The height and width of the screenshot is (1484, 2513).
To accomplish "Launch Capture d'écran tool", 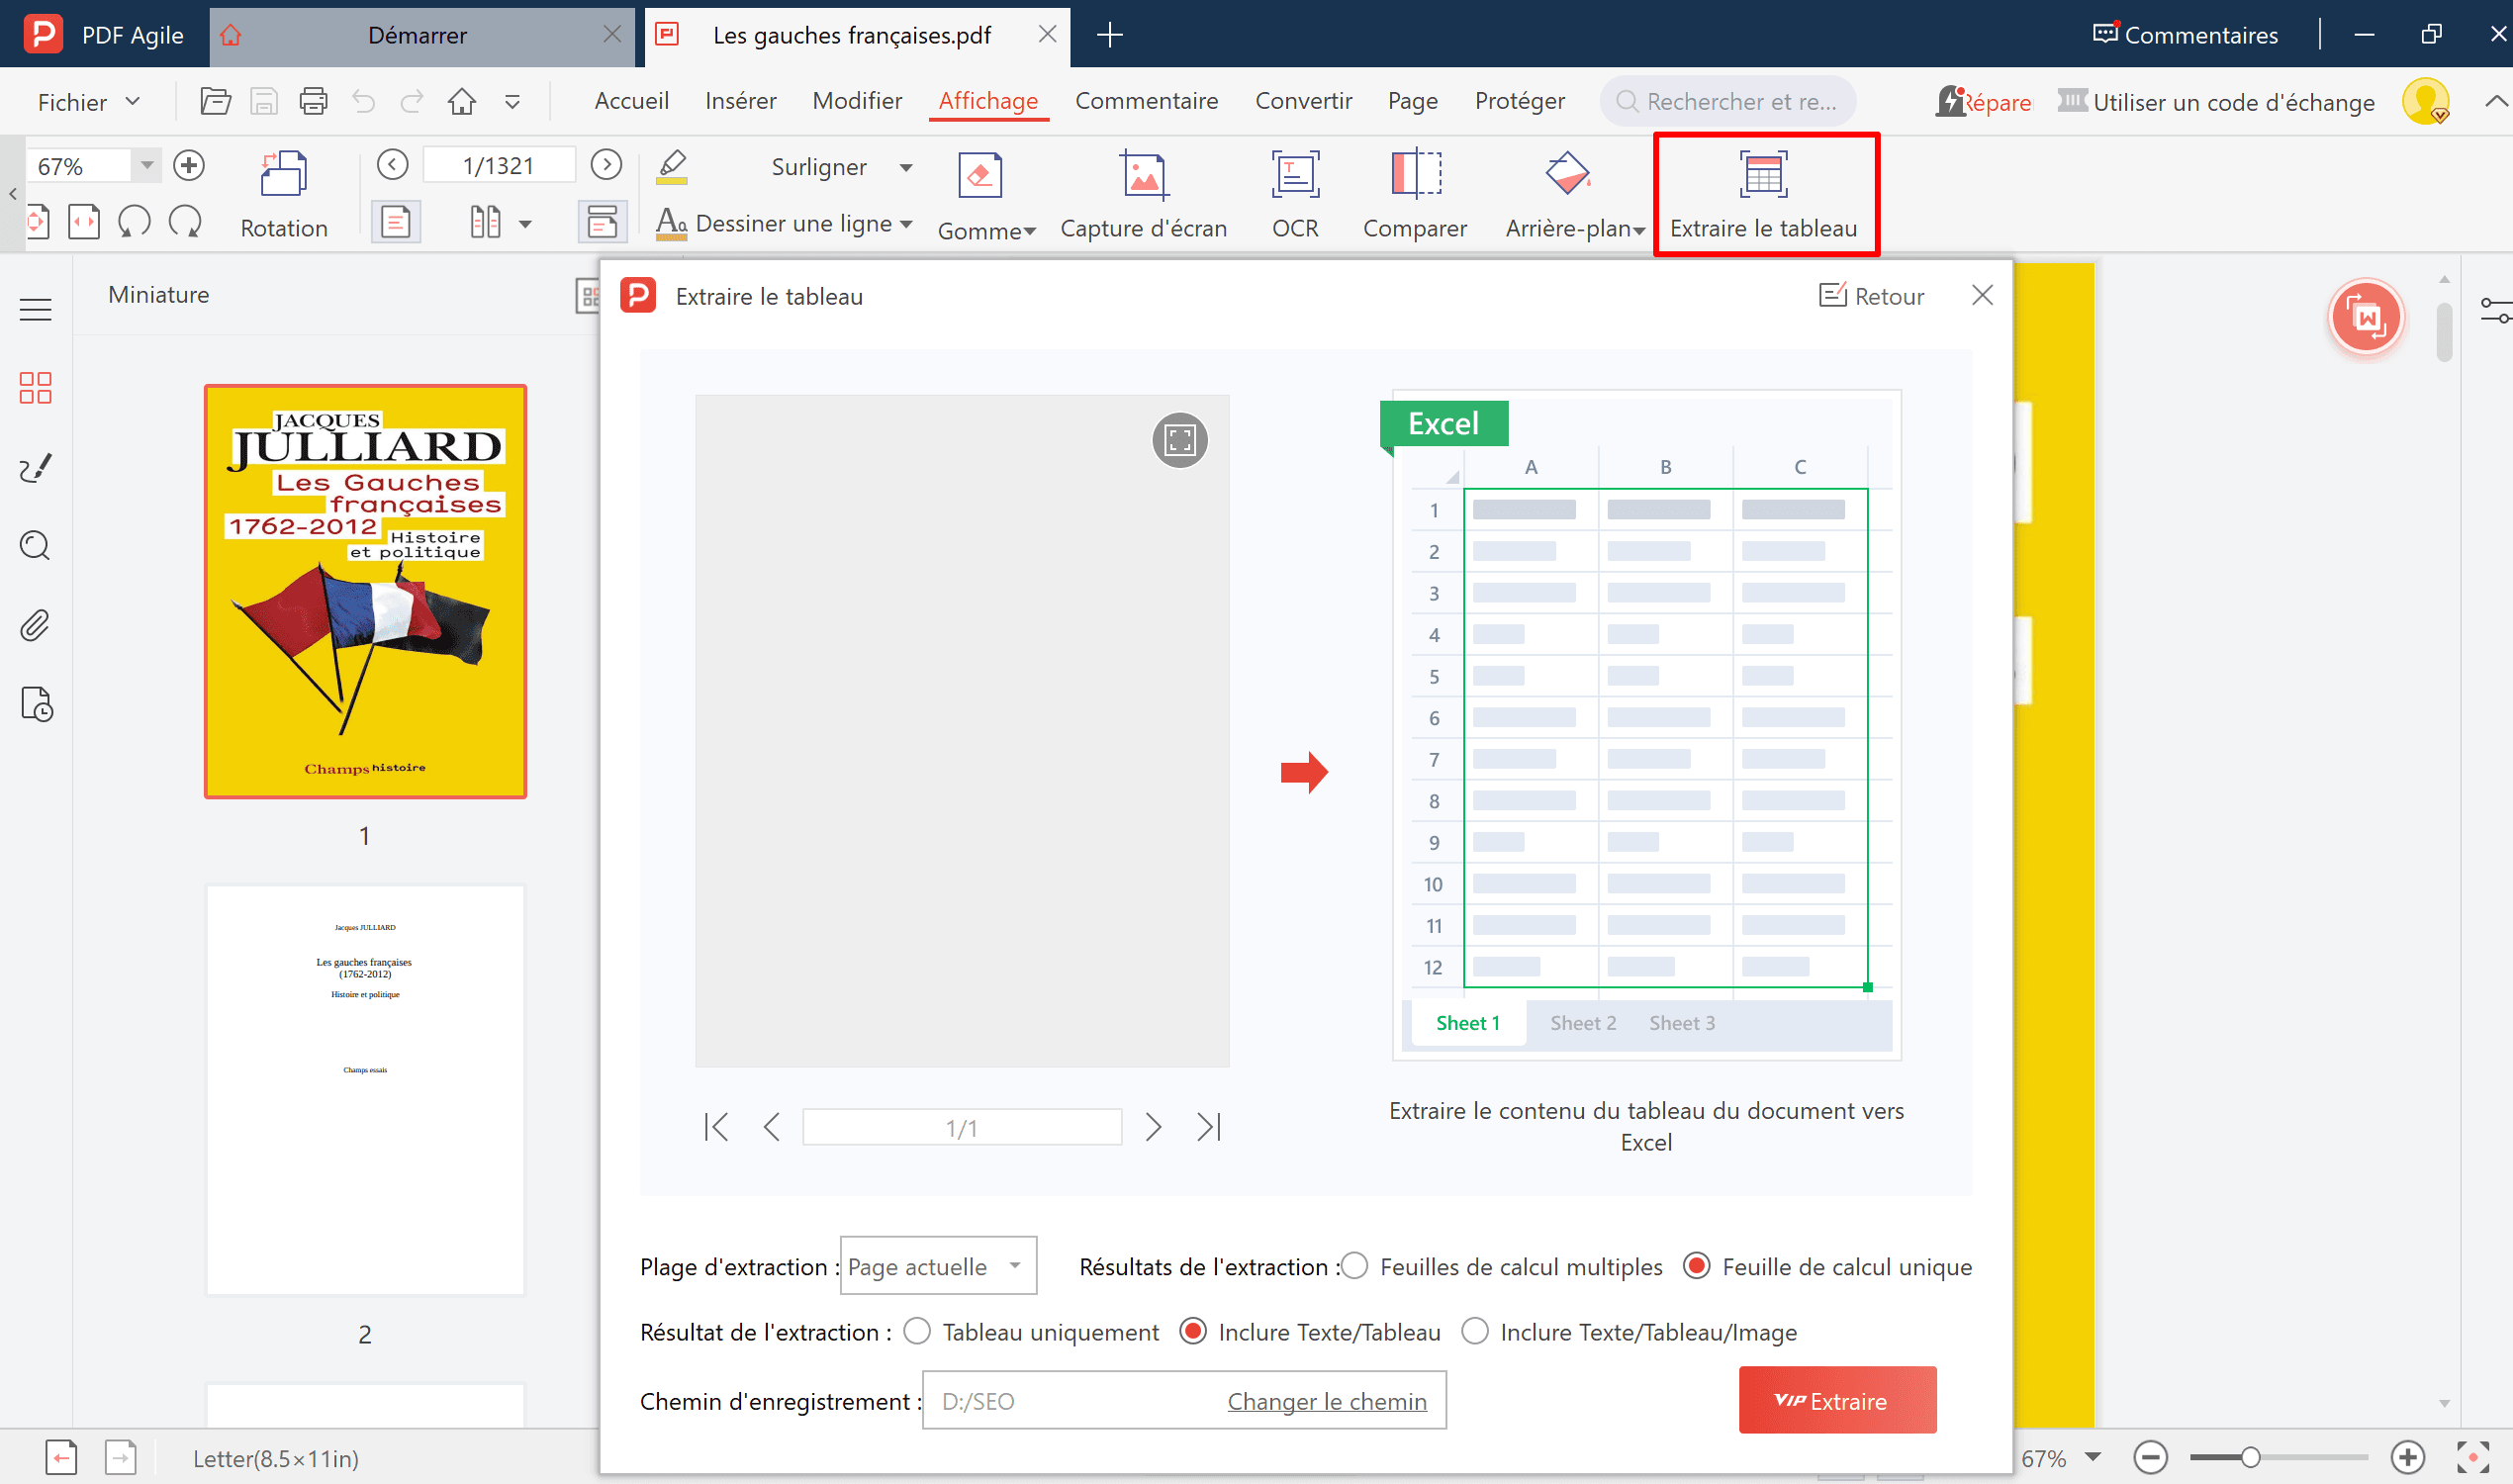I will click(x=1143, y=195).
